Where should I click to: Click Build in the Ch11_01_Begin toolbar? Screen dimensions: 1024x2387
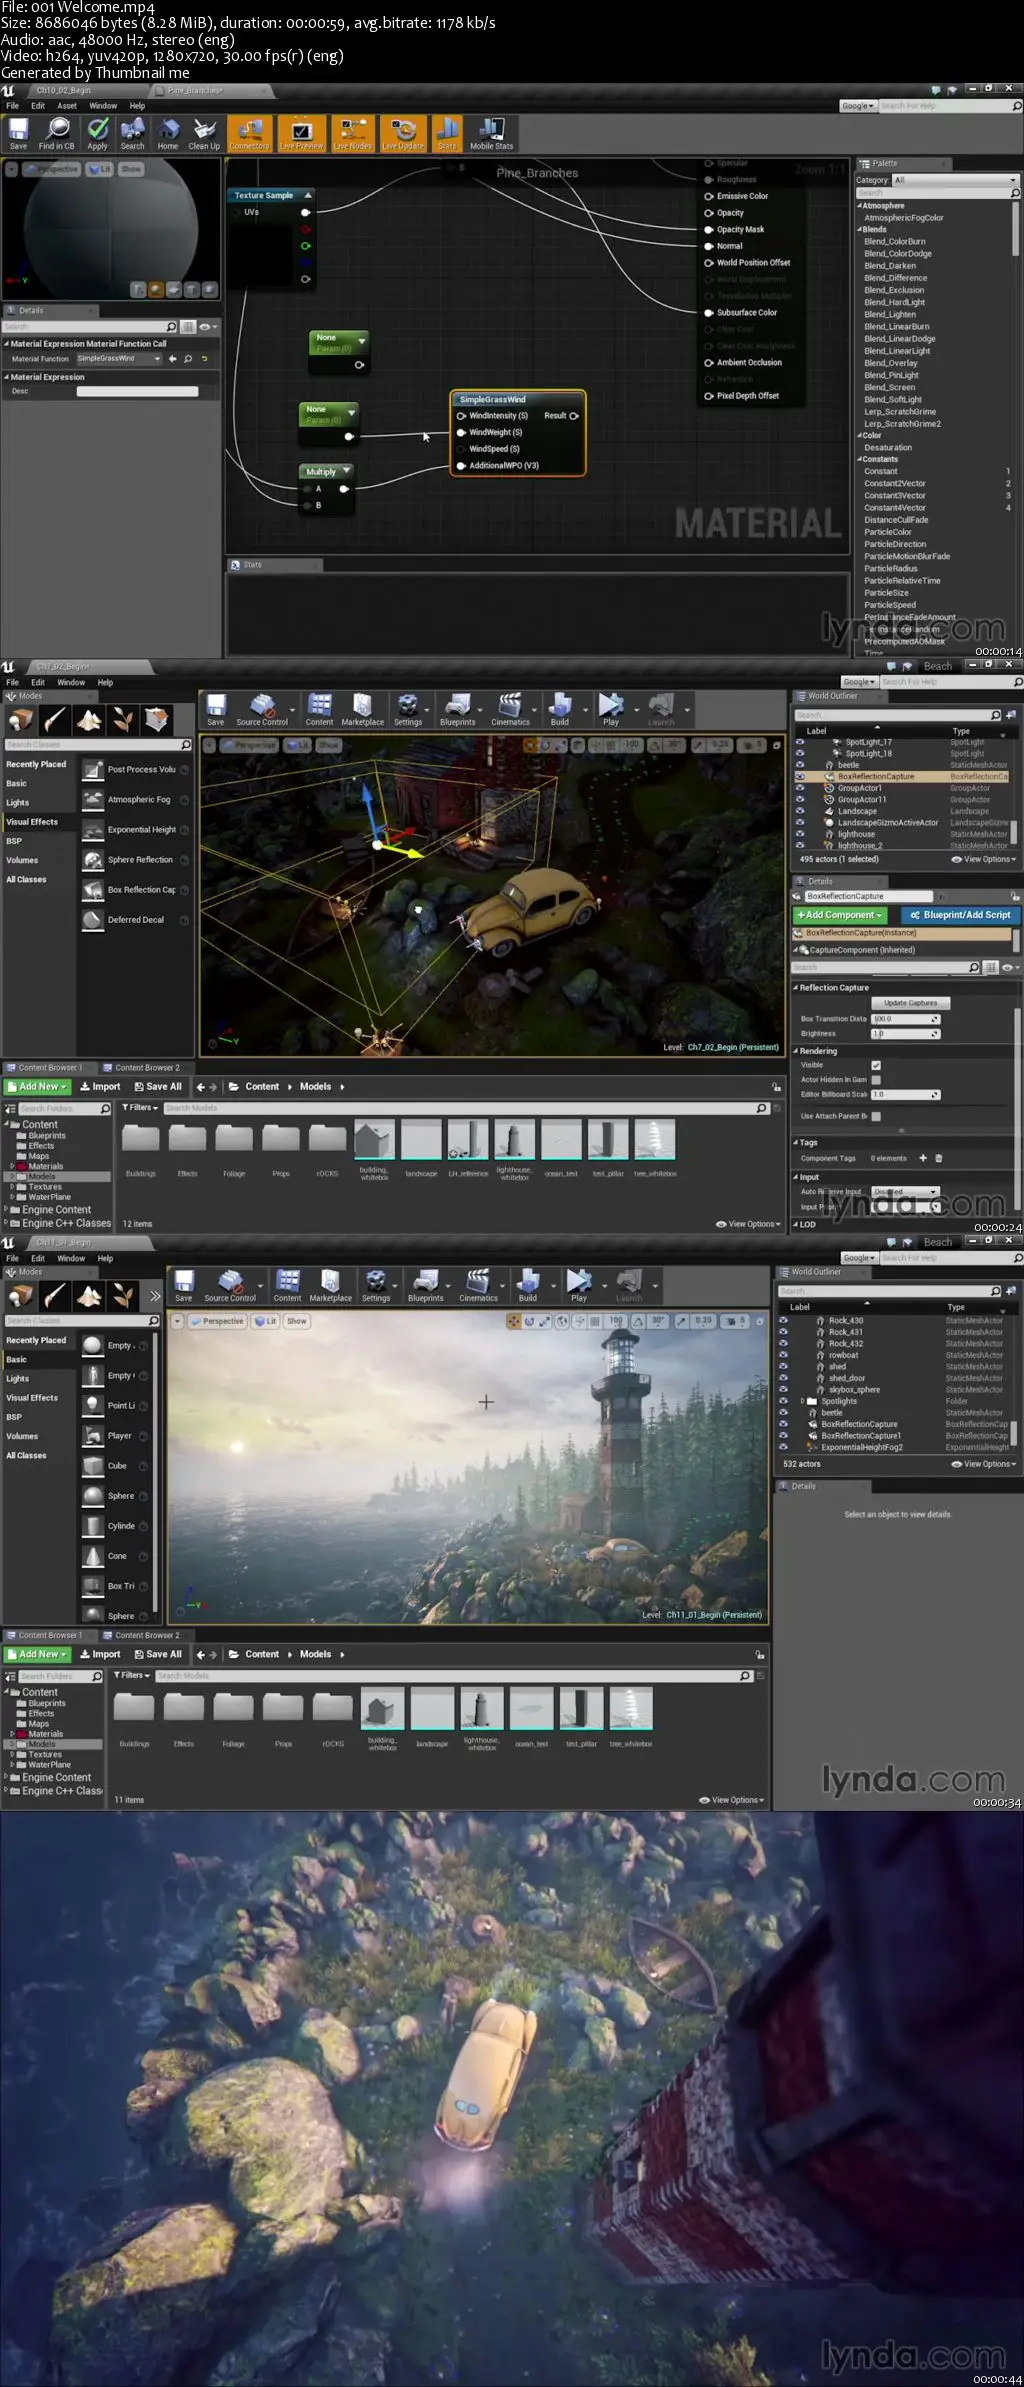point(528,1285)
